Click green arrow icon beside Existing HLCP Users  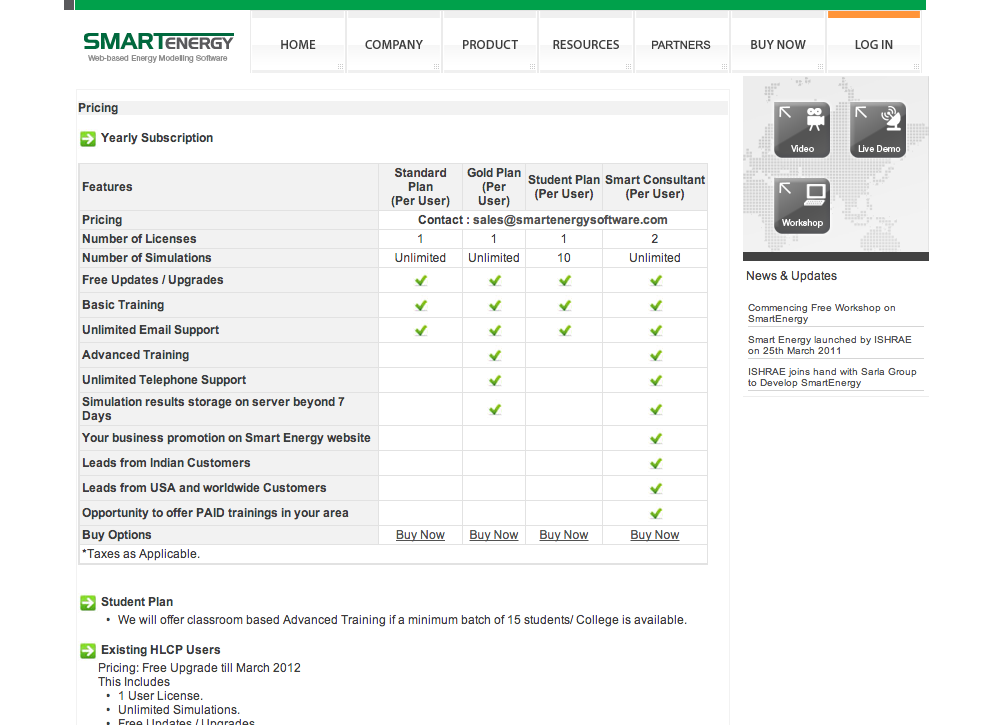88,650
